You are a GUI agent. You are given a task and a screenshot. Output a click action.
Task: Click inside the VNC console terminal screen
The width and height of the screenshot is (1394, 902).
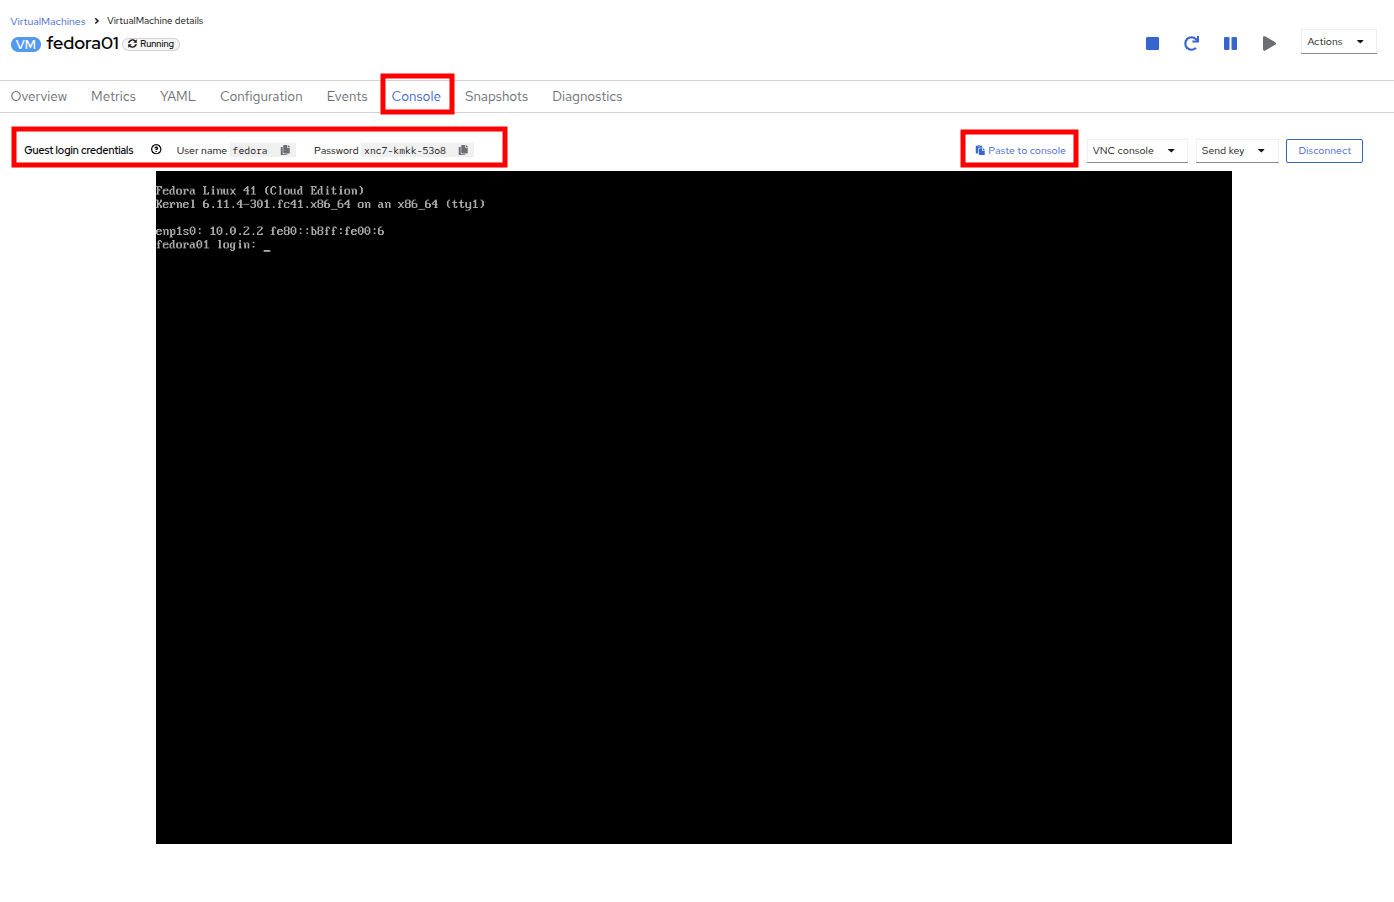click(x=693, y=507)
